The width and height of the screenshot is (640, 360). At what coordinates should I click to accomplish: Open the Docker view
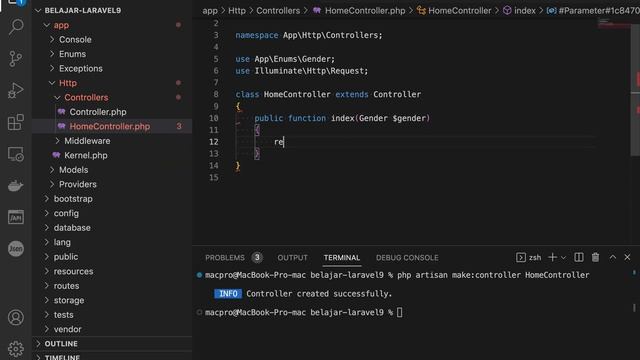pyautogui.click(x=16, y=186)
